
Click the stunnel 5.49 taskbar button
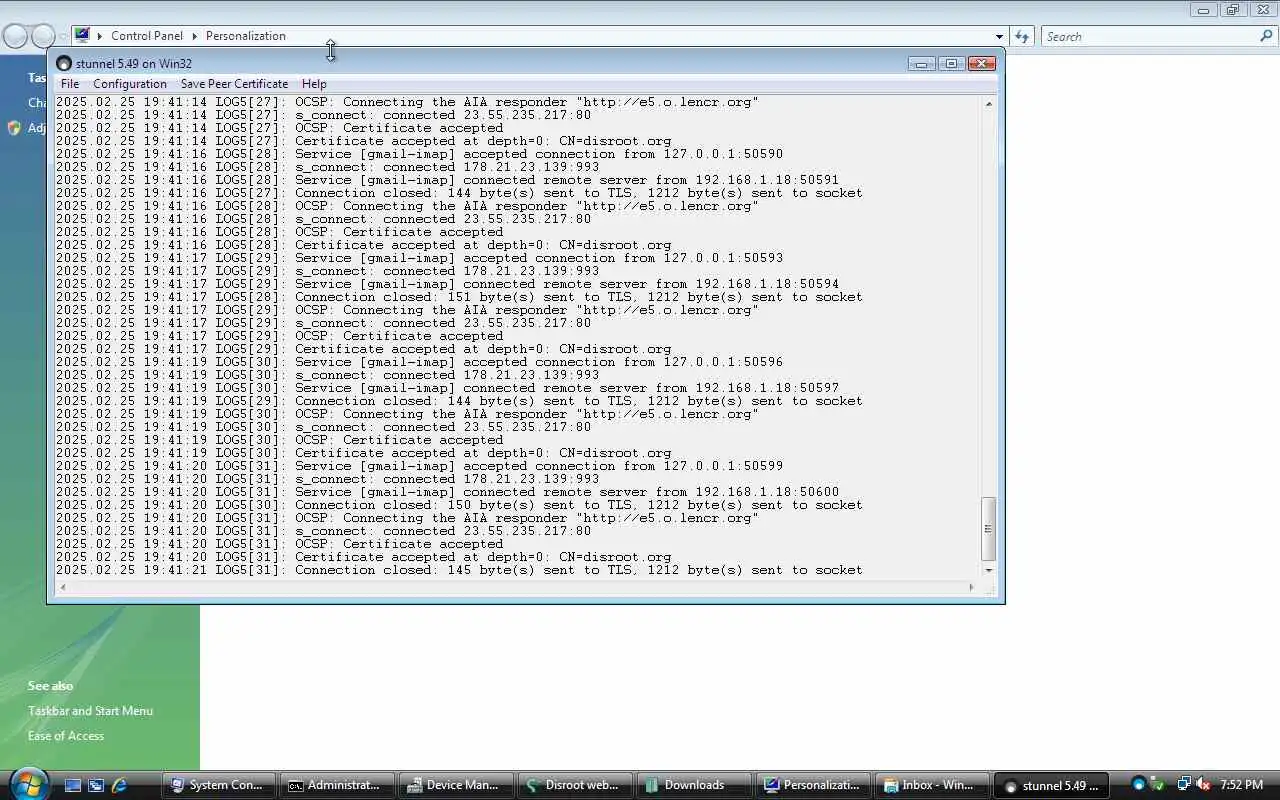(1051, 786)
